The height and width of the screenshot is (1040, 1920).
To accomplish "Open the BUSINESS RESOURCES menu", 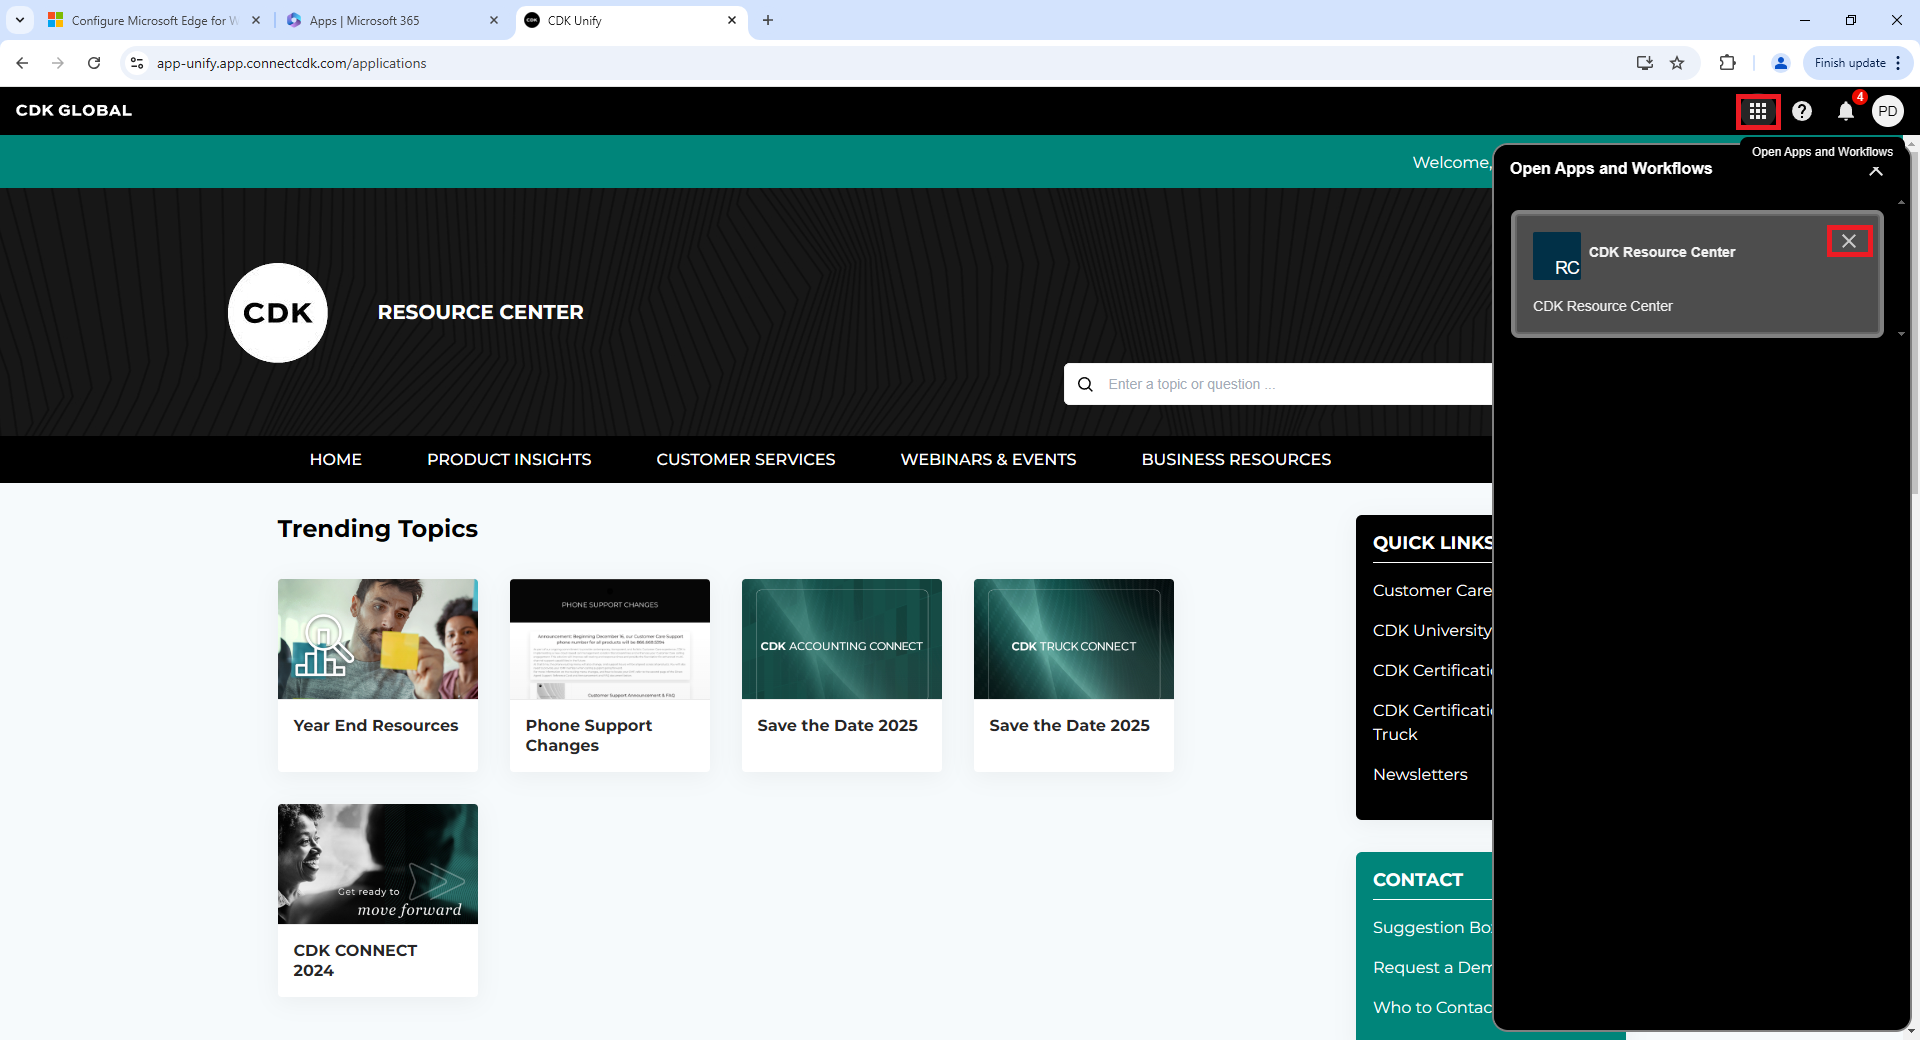I will tap(1236, 459).
